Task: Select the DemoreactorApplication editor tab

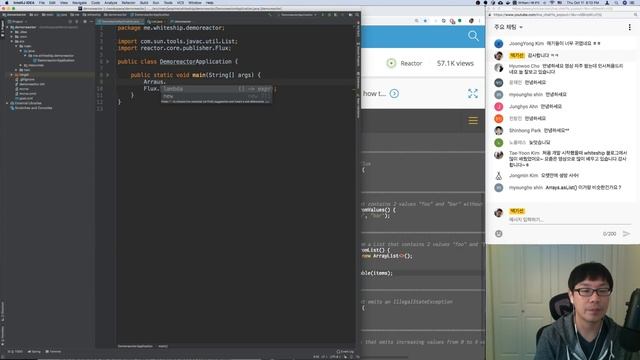Action: point(119,21)
